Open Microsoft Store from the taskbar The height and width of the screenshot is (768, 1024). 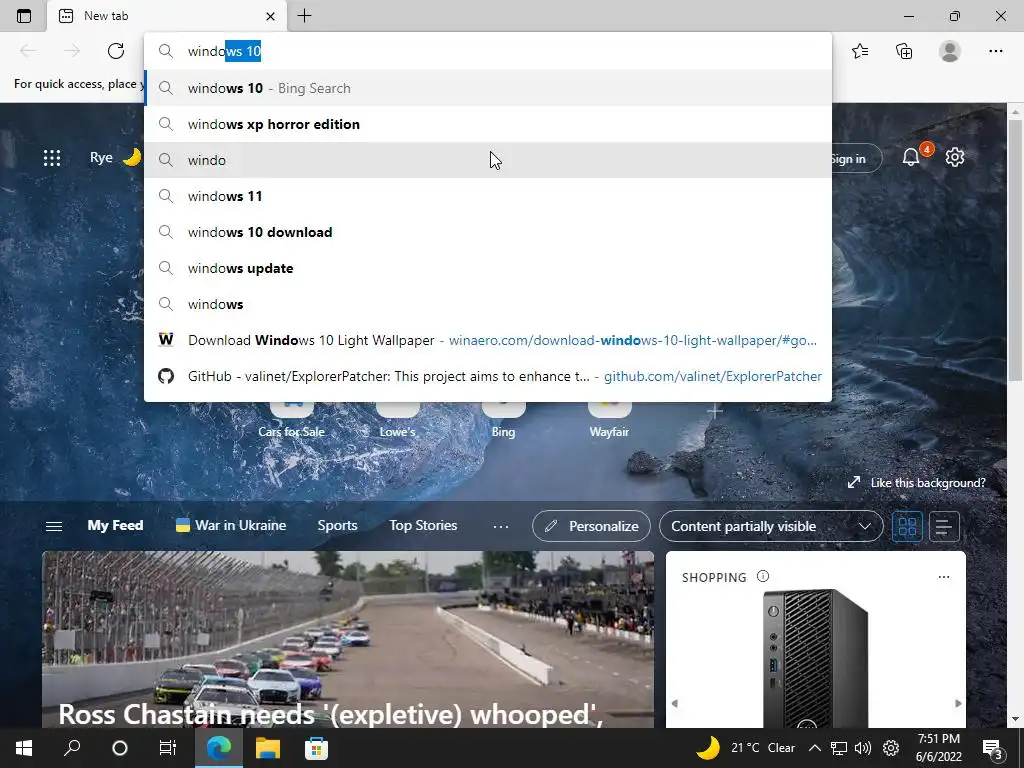(316, 748)
